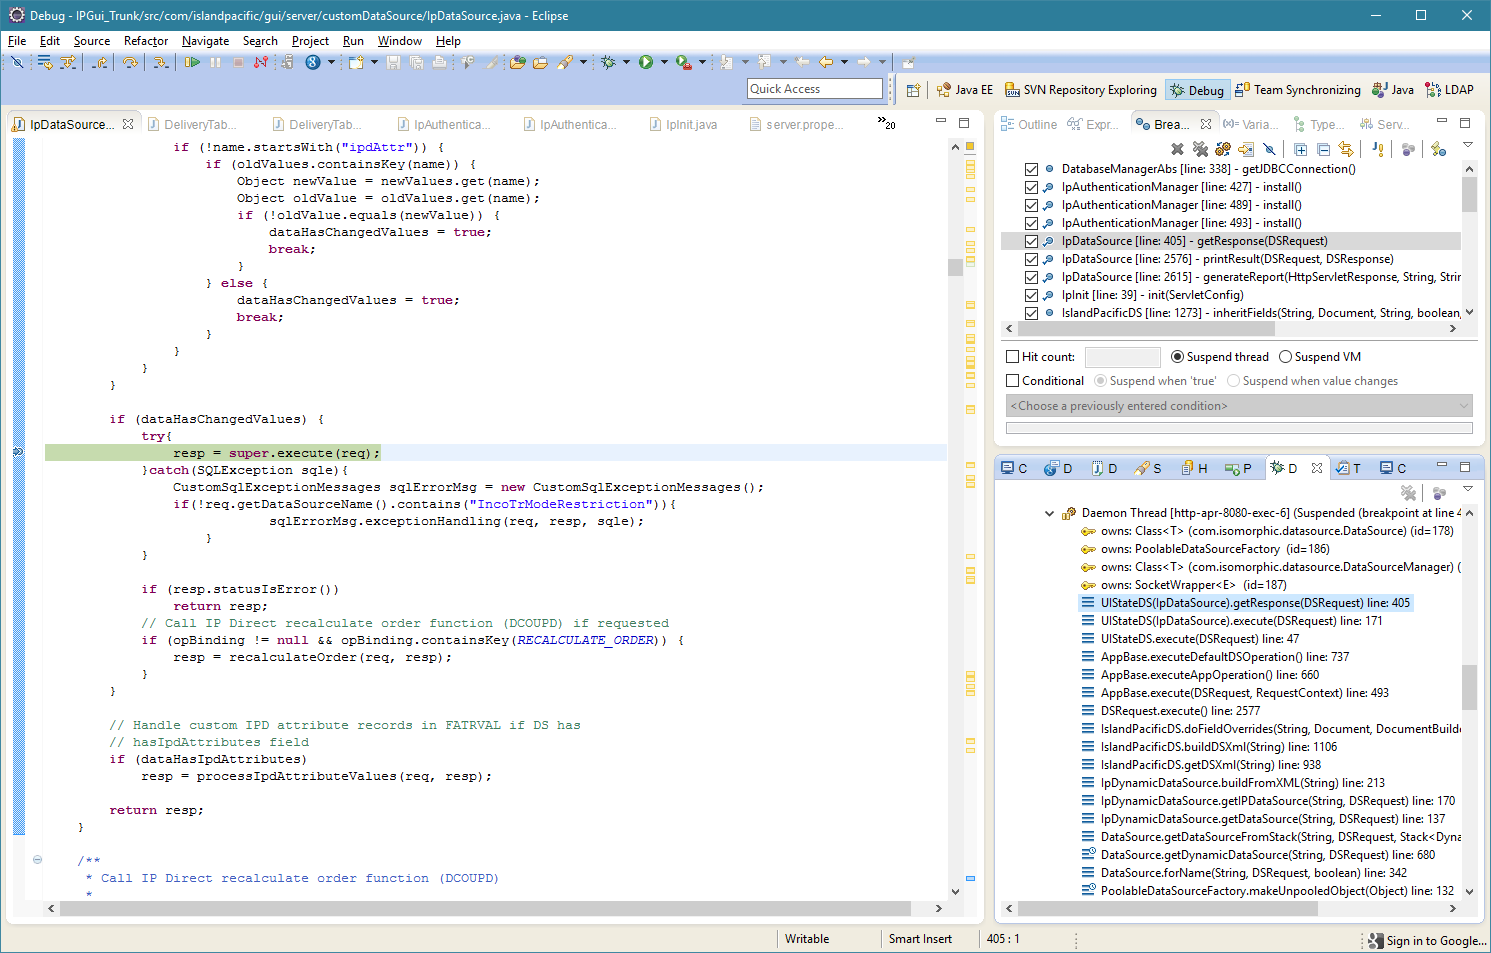Click Add Java Exception Breakpoint icon
This screenshot has width=1491, height=953.
1378,149
